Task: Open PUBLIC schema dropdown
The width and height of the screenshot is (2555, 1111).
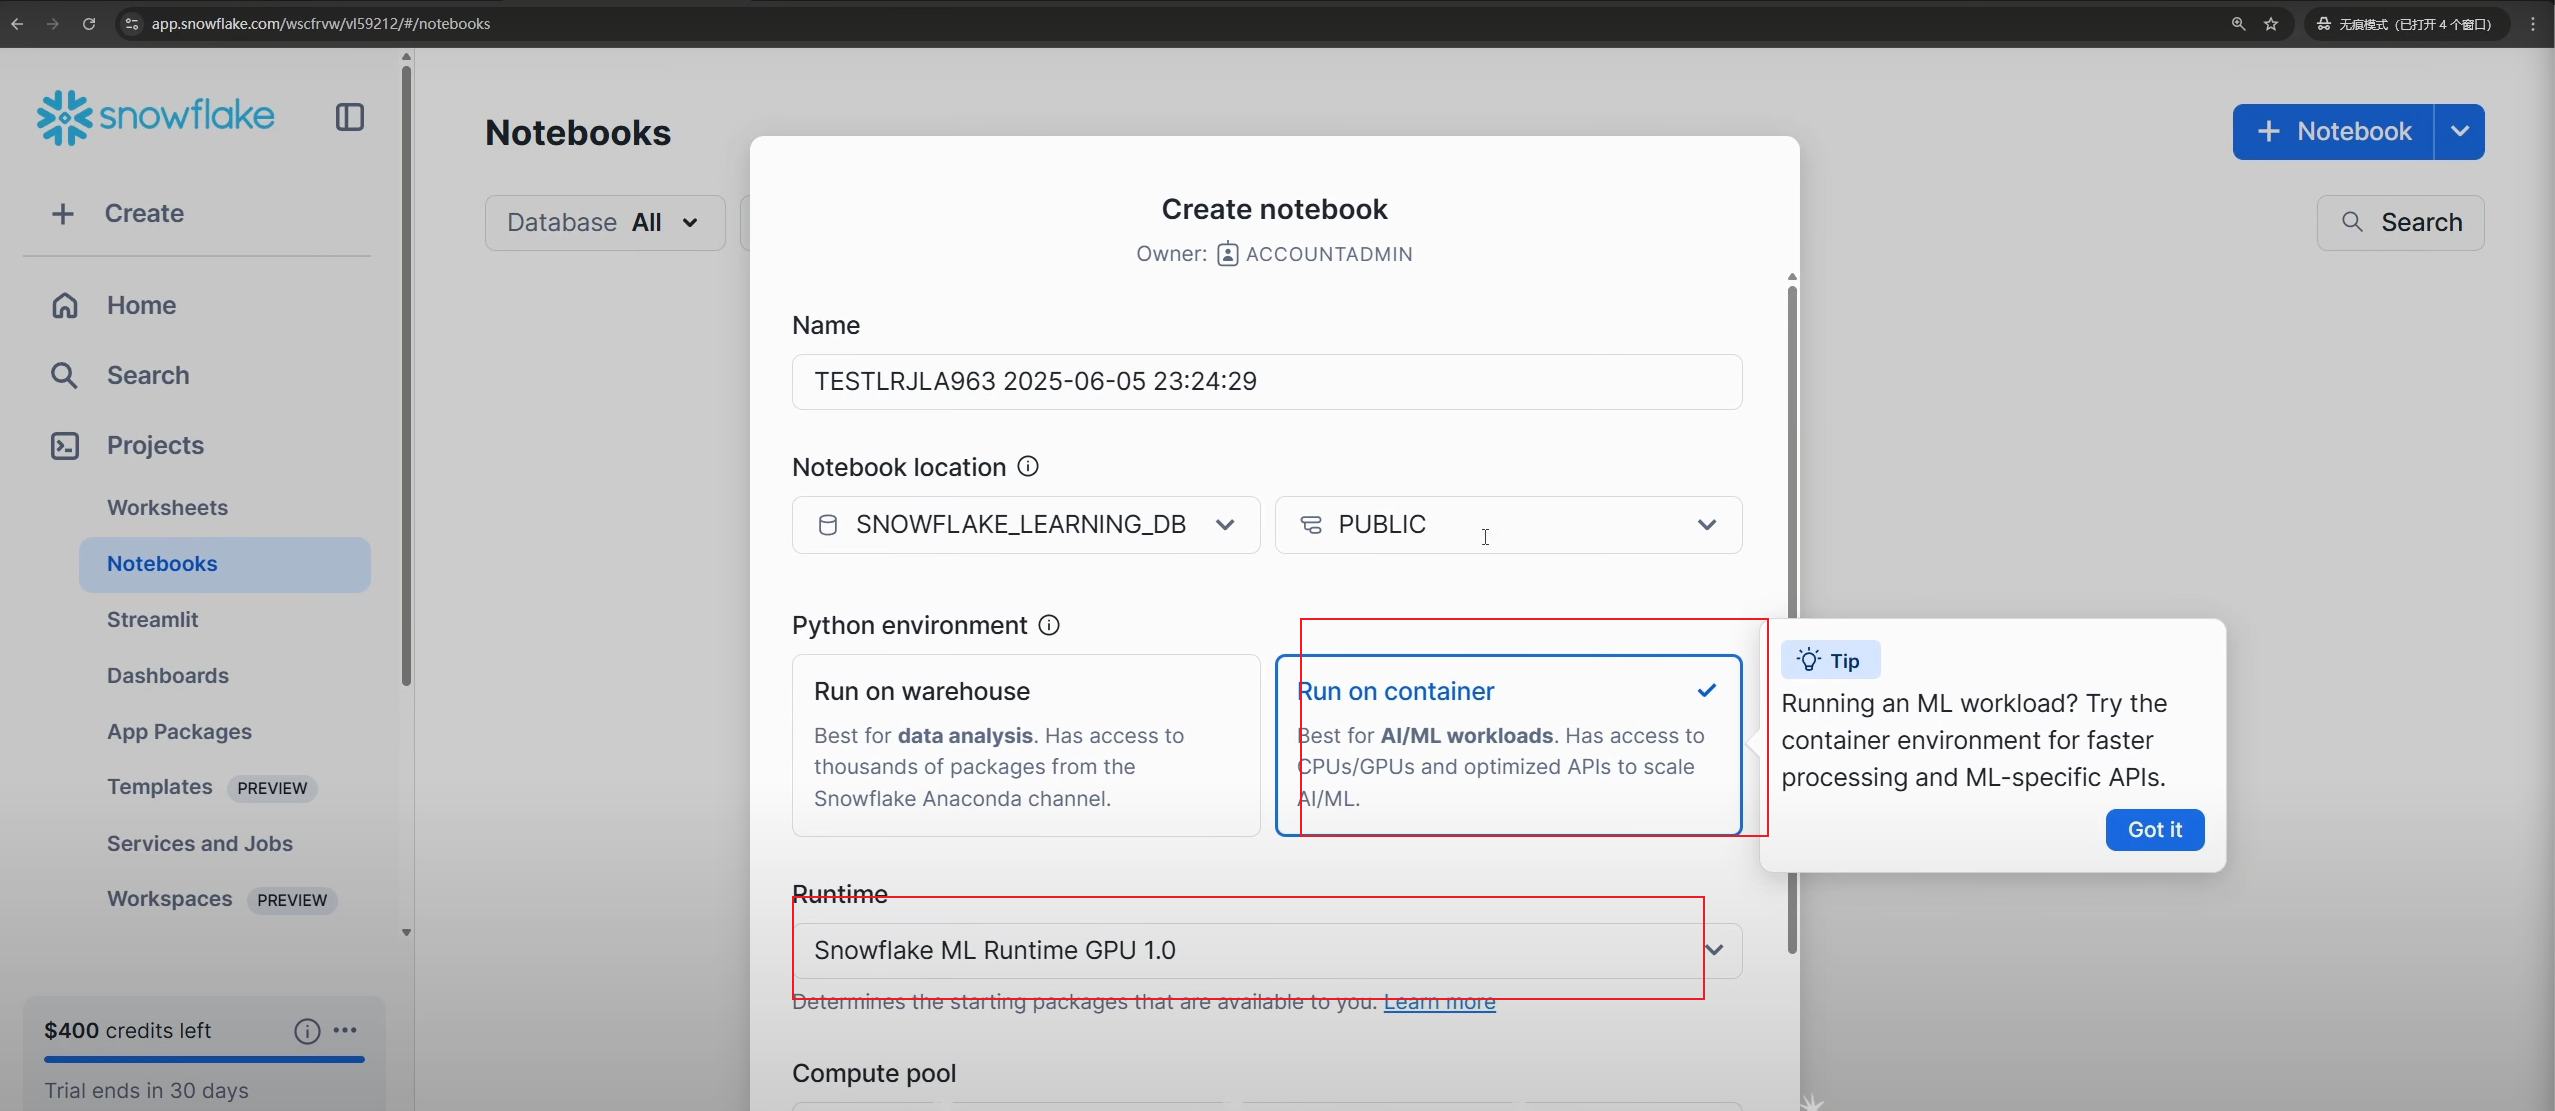Action: click(1509, 525)
